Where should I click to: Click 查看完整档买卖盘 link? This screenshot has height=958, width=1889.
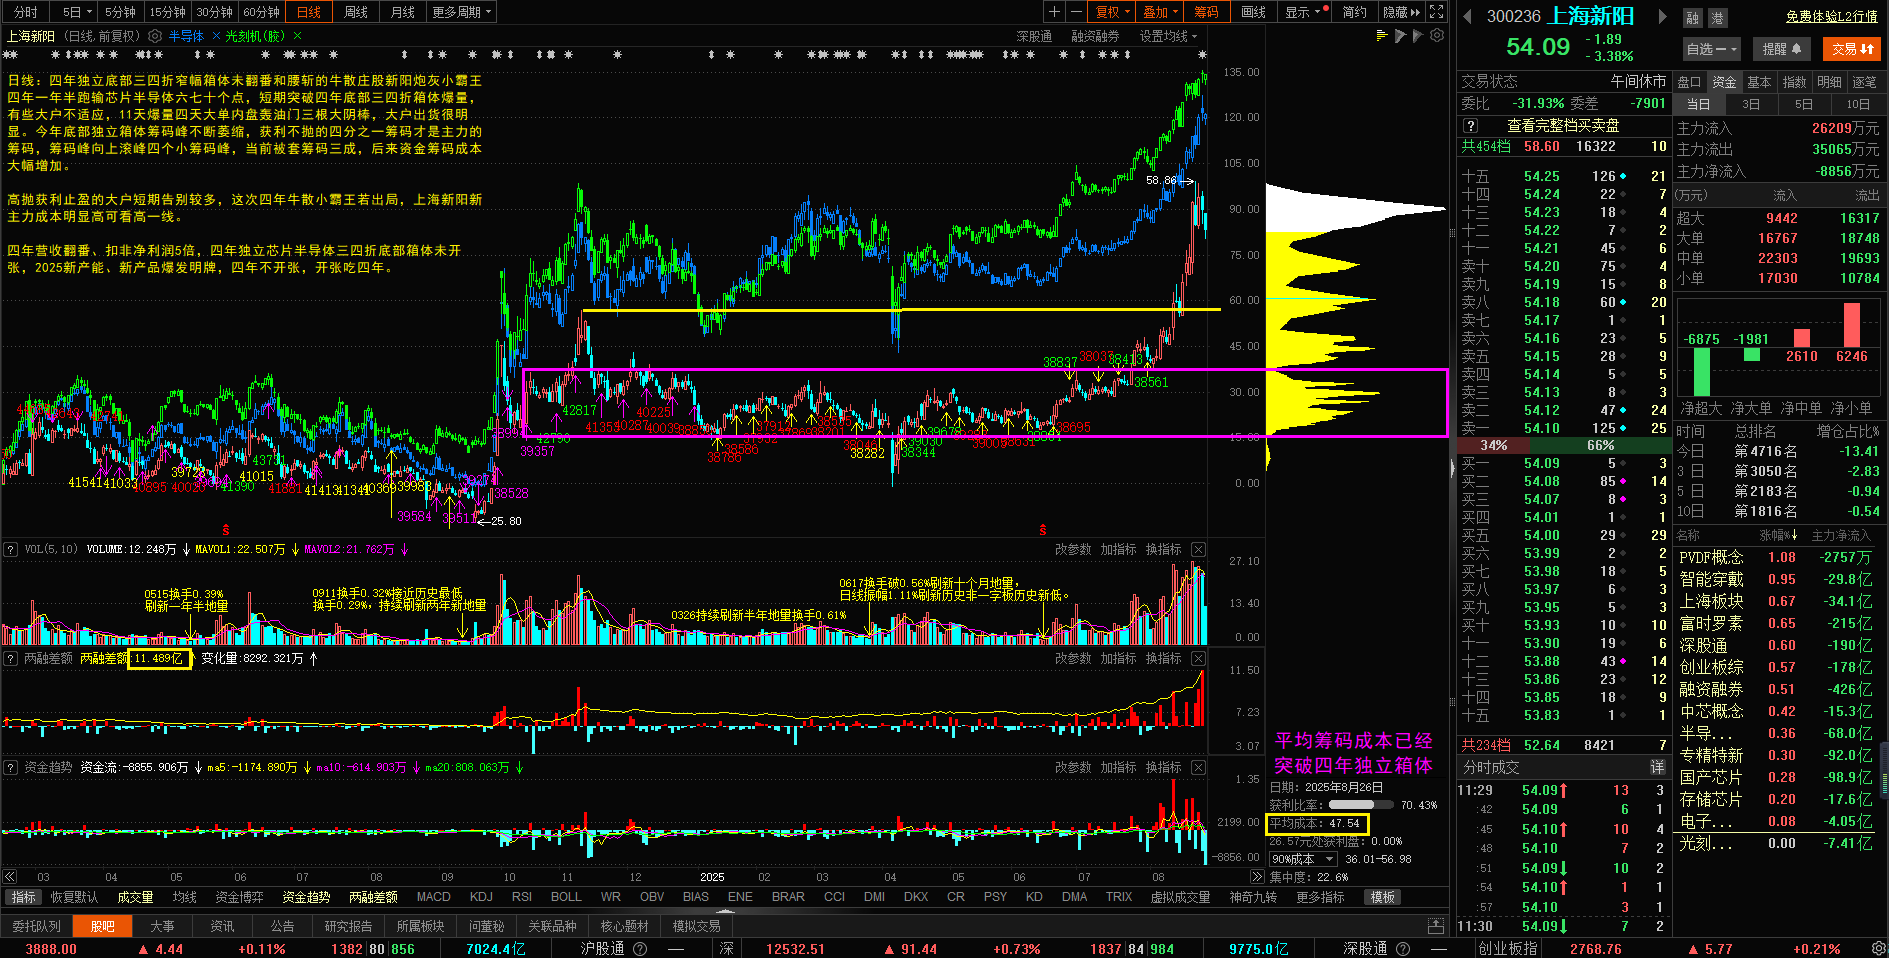[x=1563, y=126]
